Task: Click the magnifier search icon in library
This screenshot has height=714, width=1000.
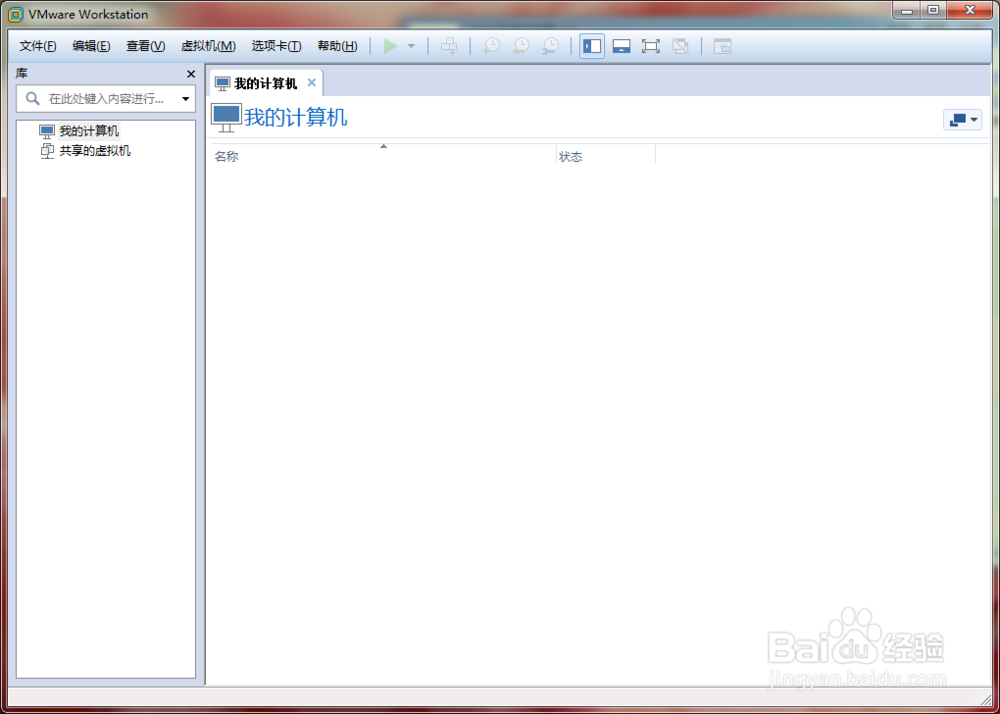Action: [33, 99]
